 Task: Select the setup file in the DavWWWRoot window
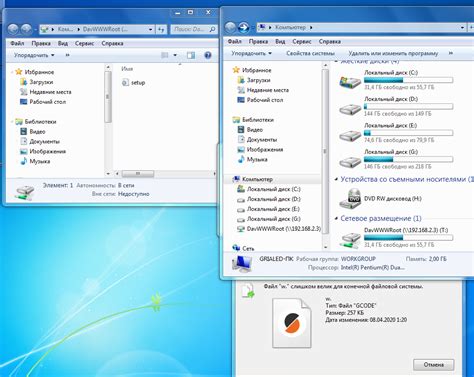point(134,82)
